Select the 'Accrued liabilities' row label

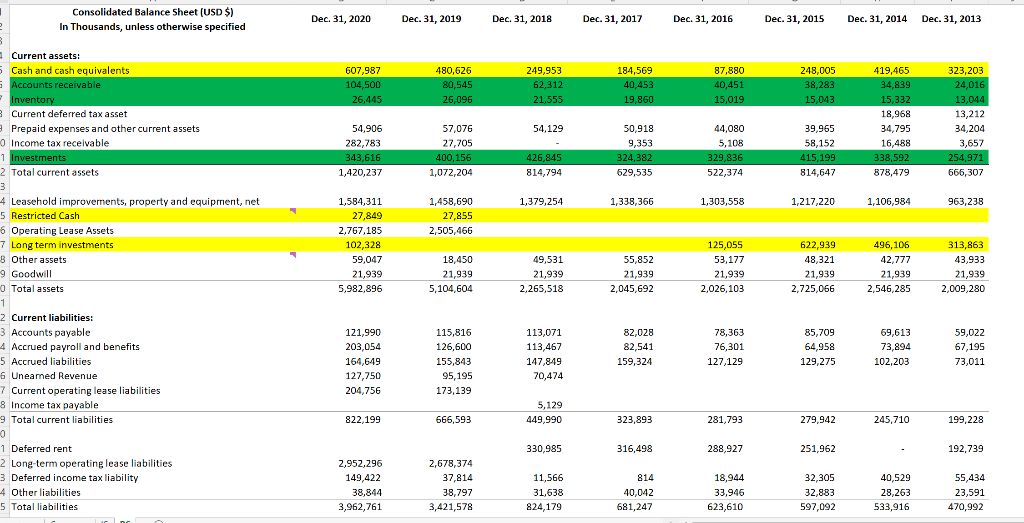51,361
